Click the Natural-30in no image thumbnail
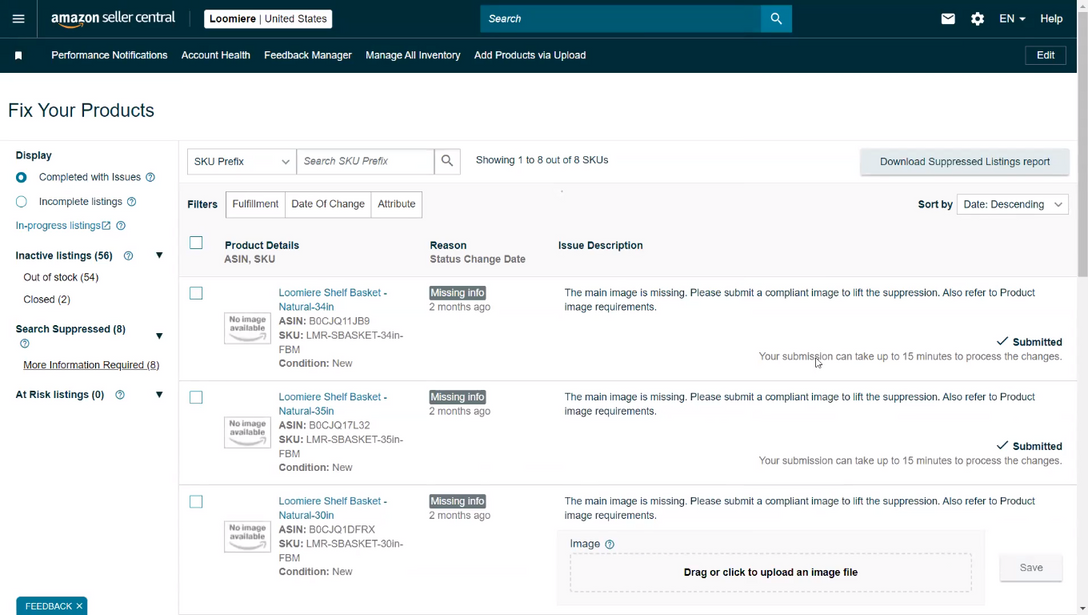The height and width of the screenshot is (615, 1088). coord(247,536)
